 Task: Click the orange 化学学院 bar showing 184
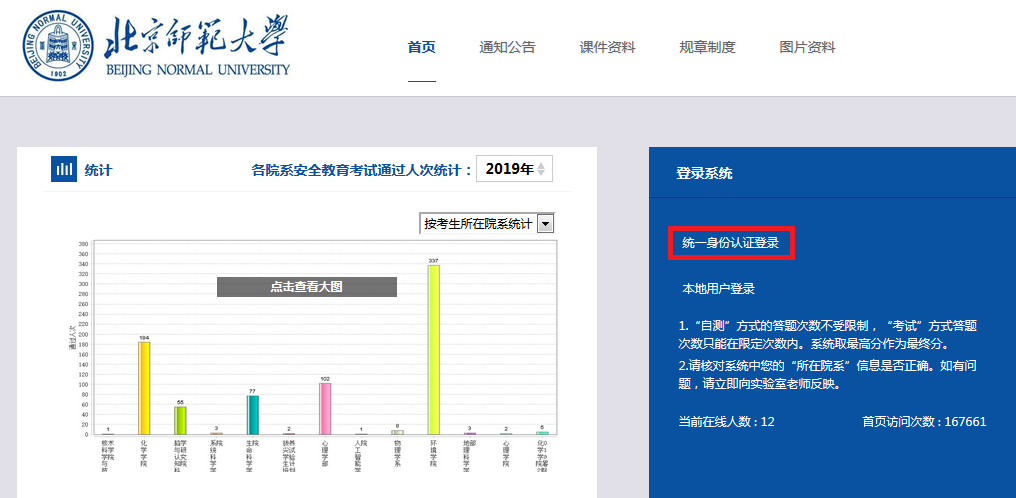[x=144, y=388]
